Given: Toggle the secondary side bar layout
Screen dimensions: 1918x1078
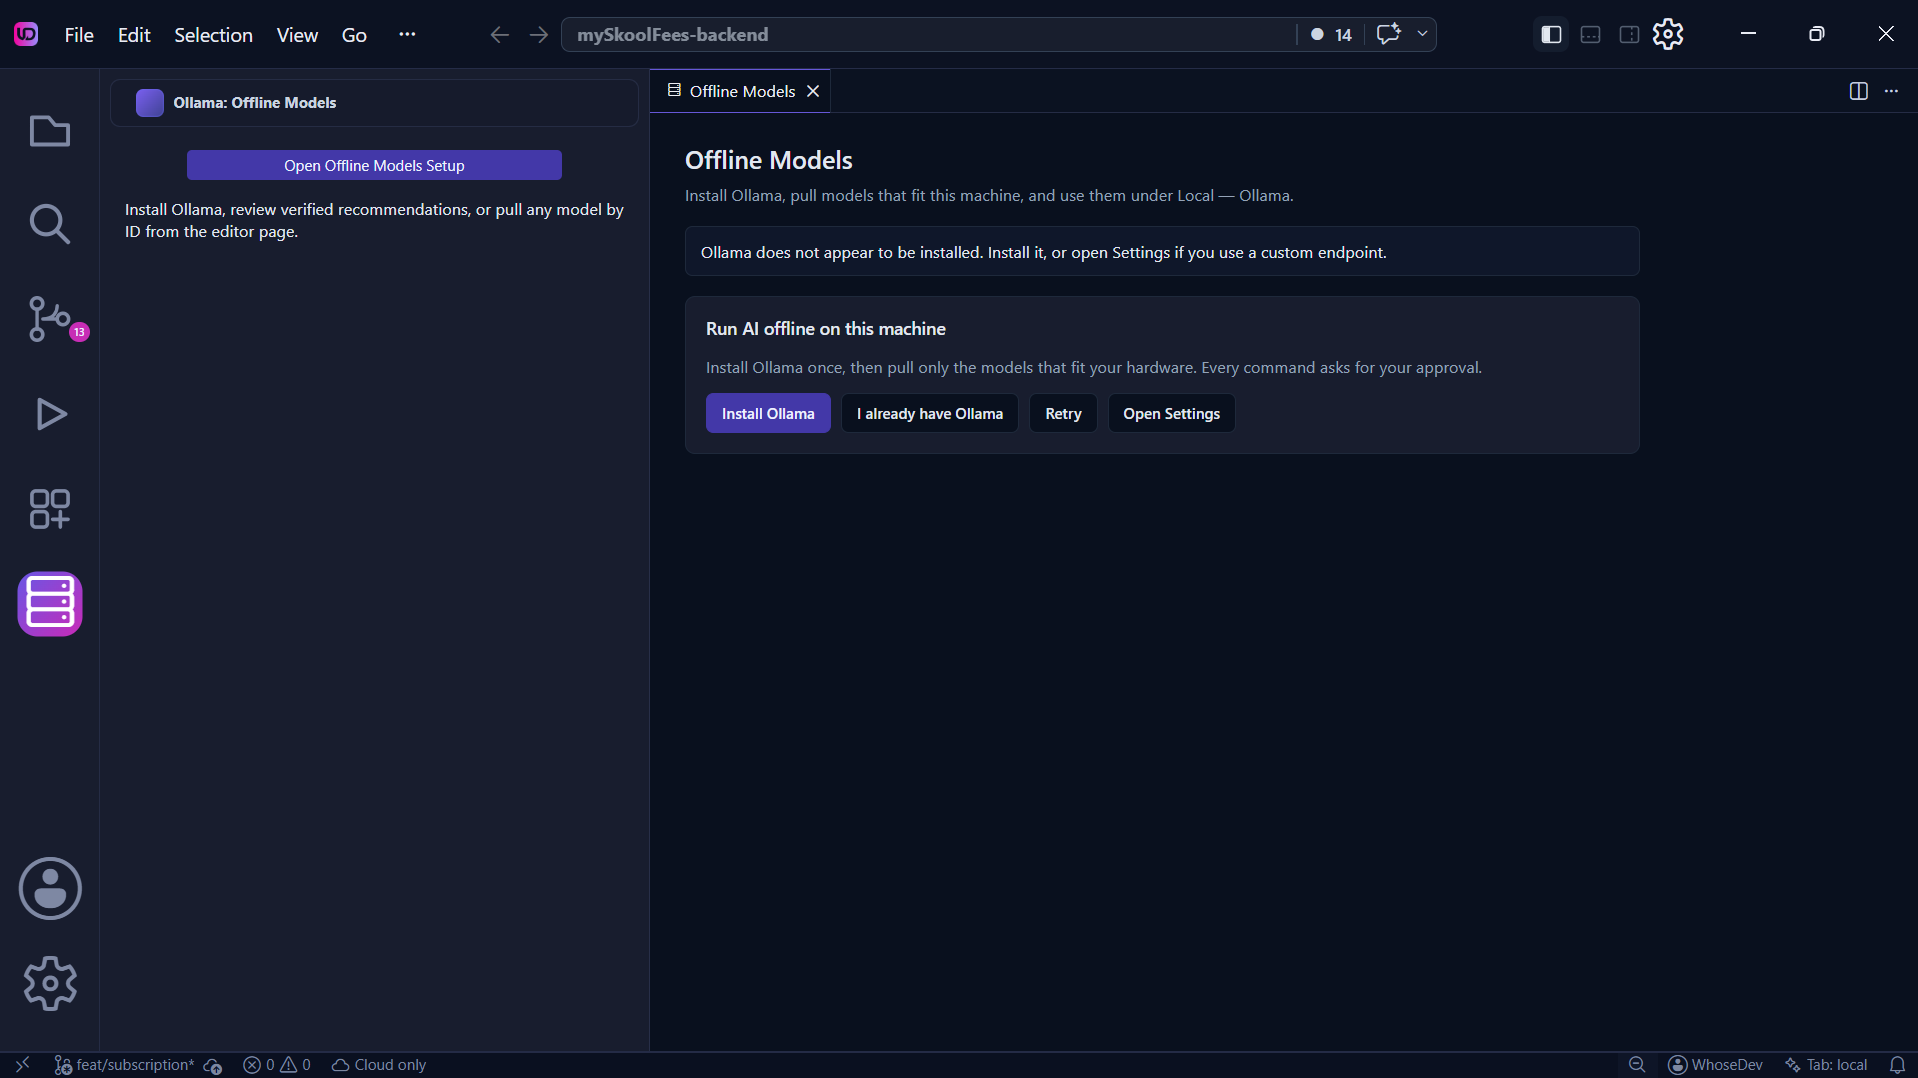Looking at the screenshot, I should tap(1629, 34).
